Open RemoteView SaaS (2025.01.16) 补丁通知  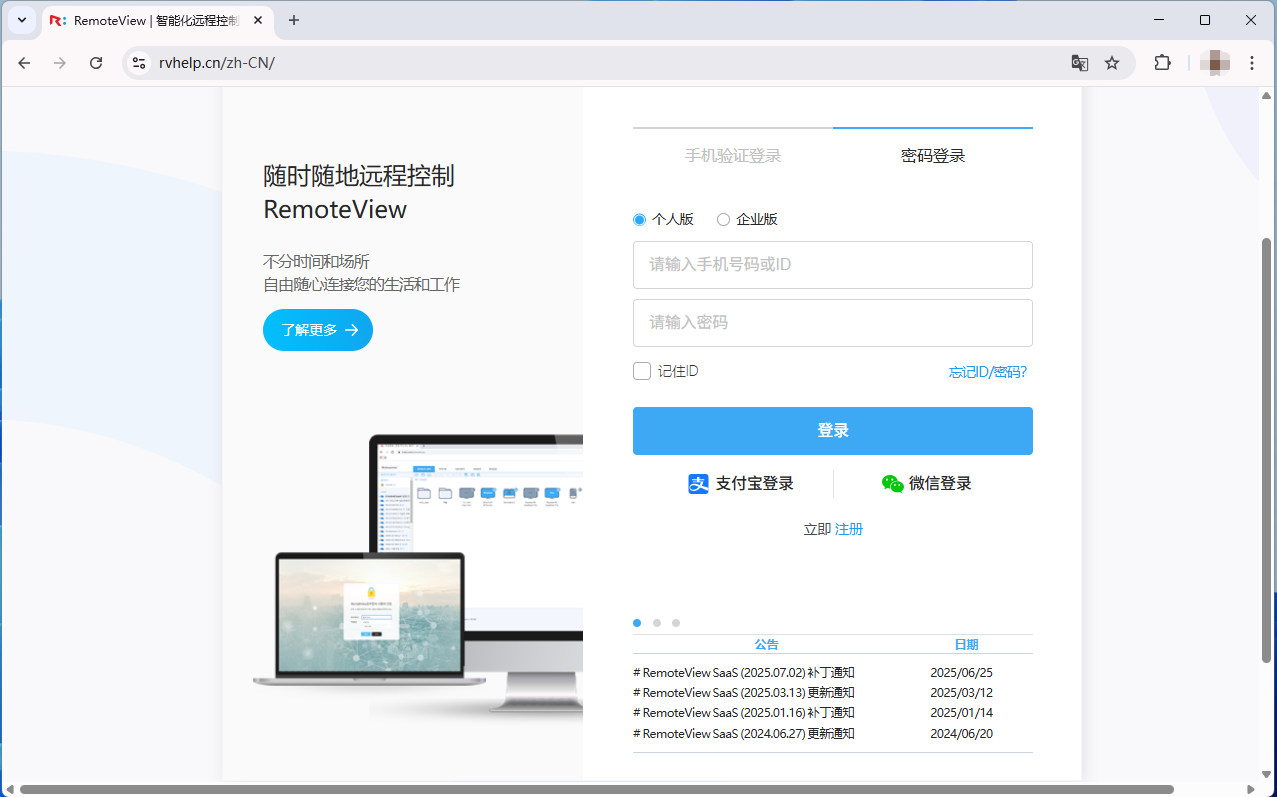click(744, 713)
